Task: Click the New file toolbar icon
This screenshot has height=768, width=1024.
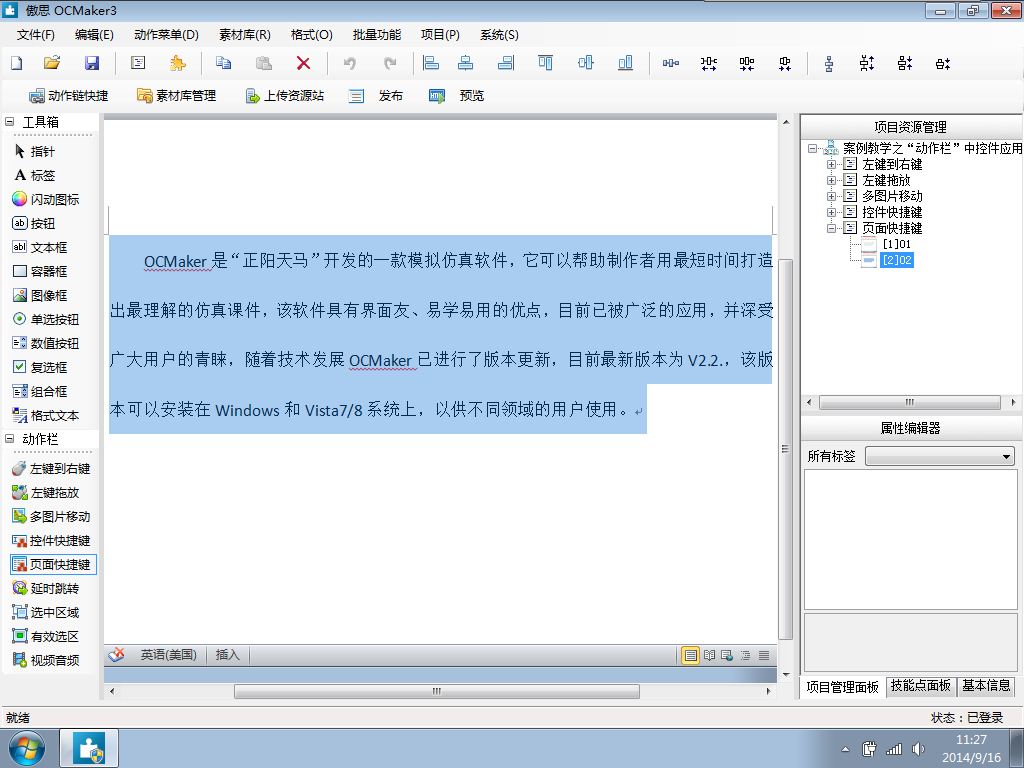Action: coord(17,63)
